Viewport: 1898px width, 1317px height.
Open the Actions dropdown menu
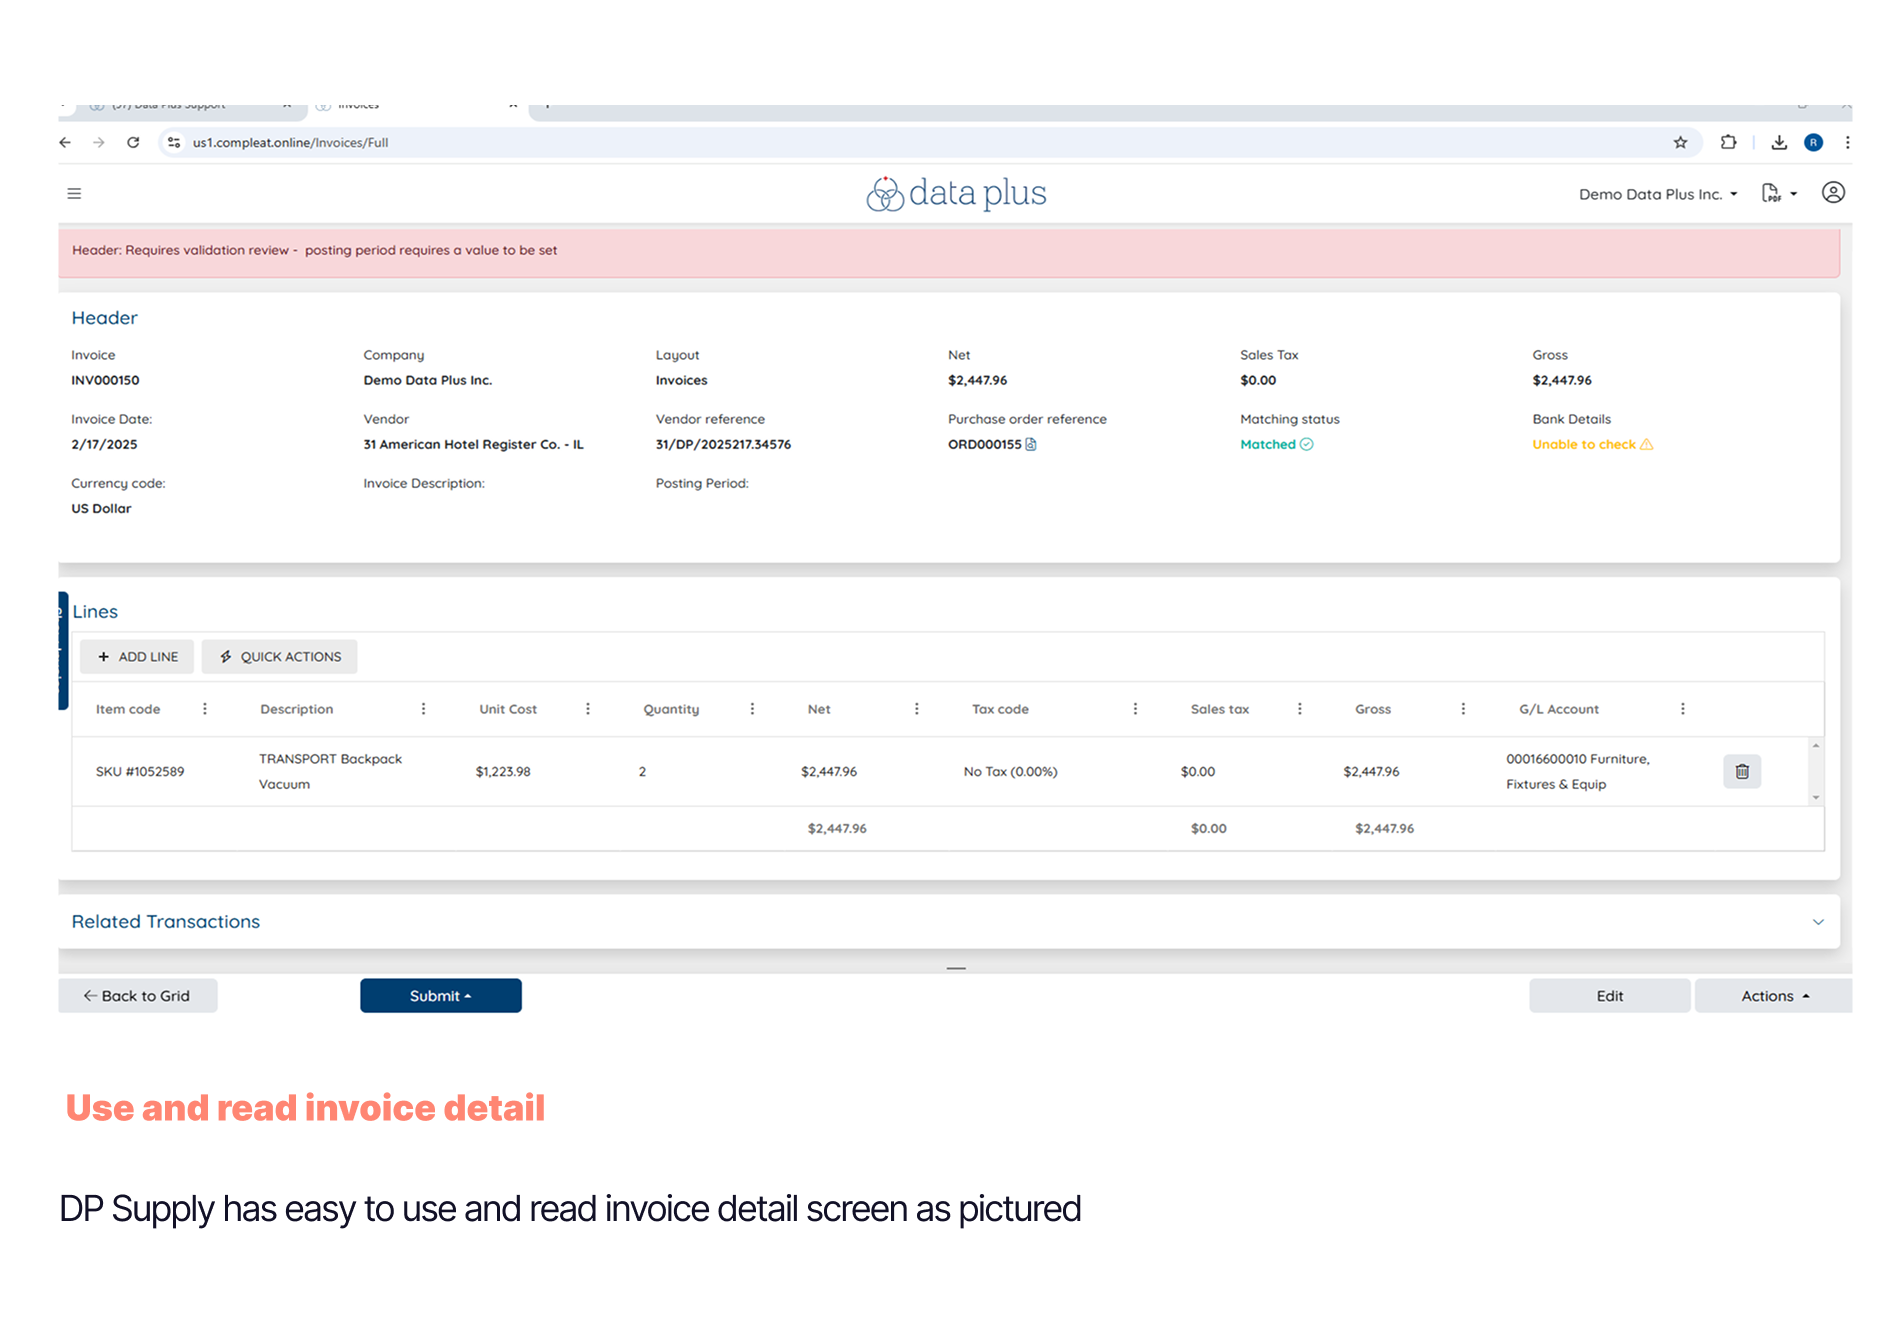click(x=1773, y=996)
